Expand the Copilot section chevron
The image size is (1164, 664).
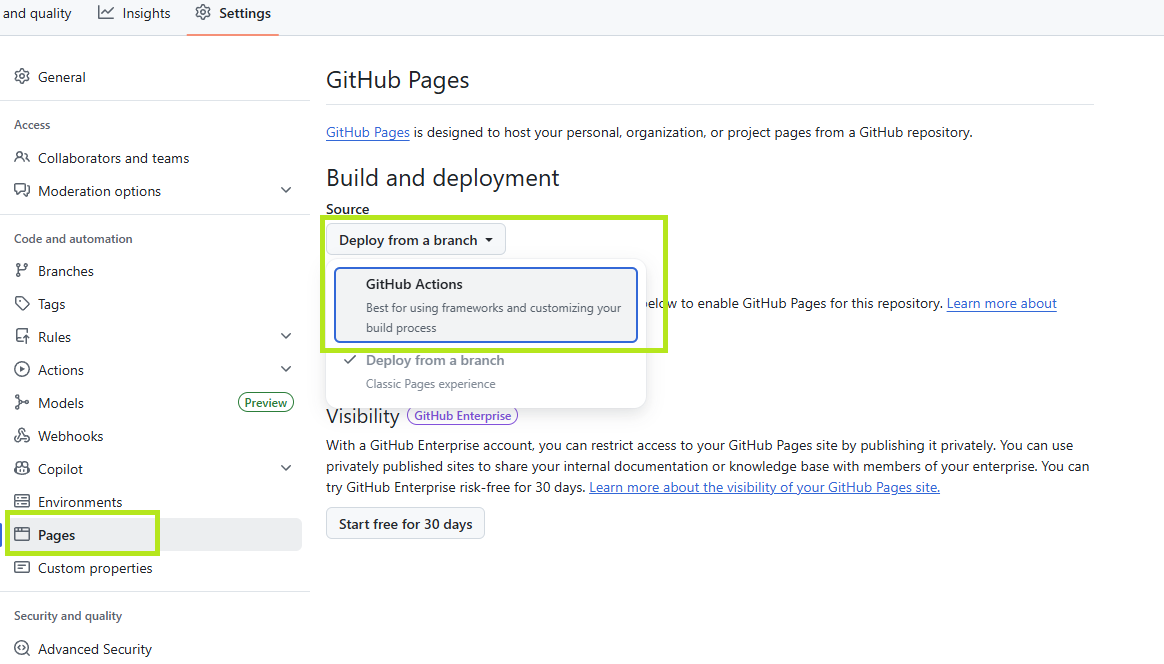point(286,468)
